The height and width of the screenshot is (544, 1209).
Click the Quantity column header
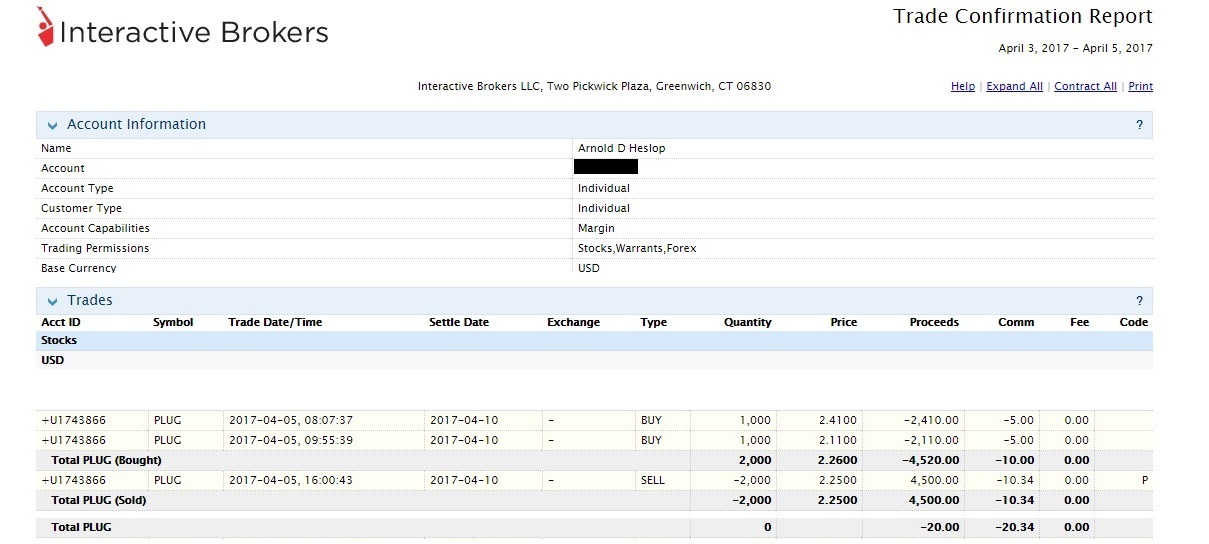pyautogui.click(x=747, y=322)
